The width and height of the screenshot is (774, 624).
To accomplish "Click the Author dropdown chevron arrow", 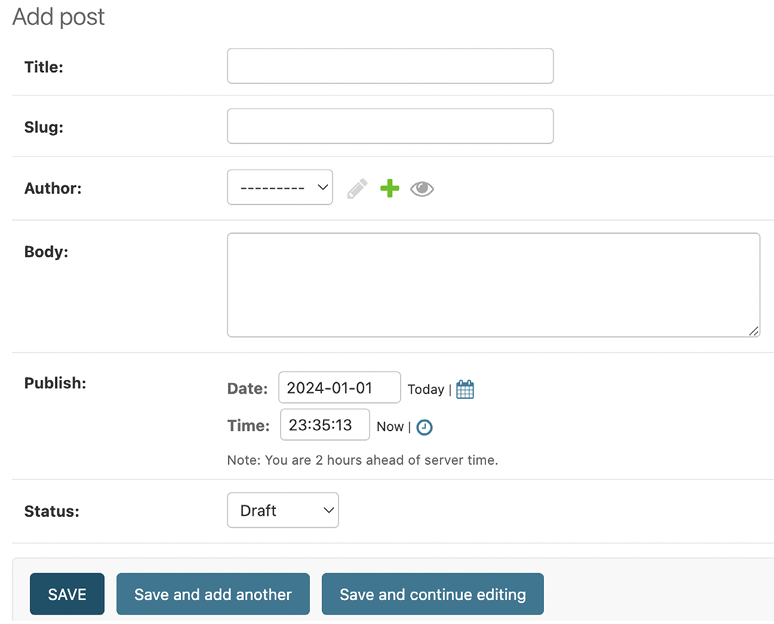I will [323, 187].
